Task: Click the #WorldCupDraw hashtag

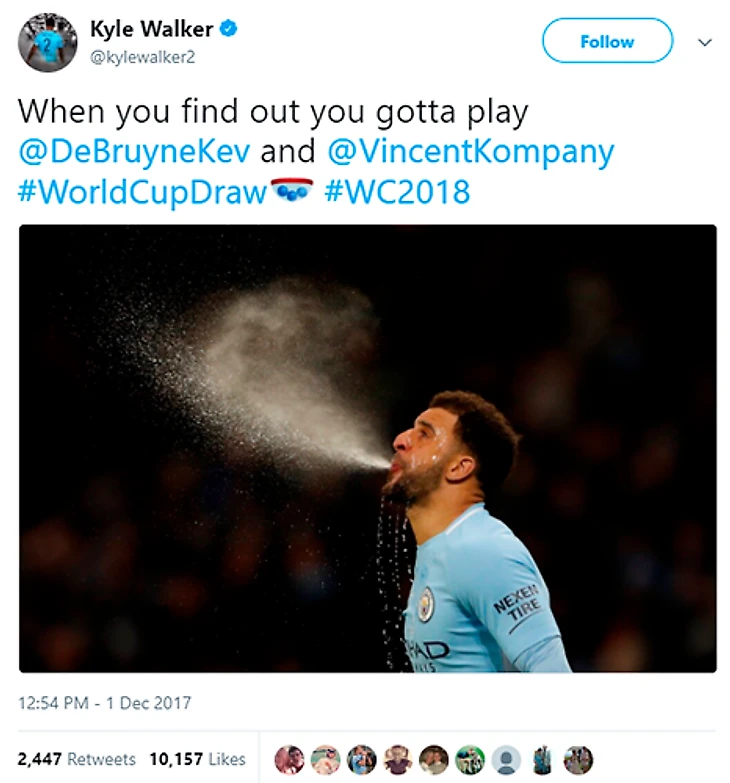Action: [141, 191]
